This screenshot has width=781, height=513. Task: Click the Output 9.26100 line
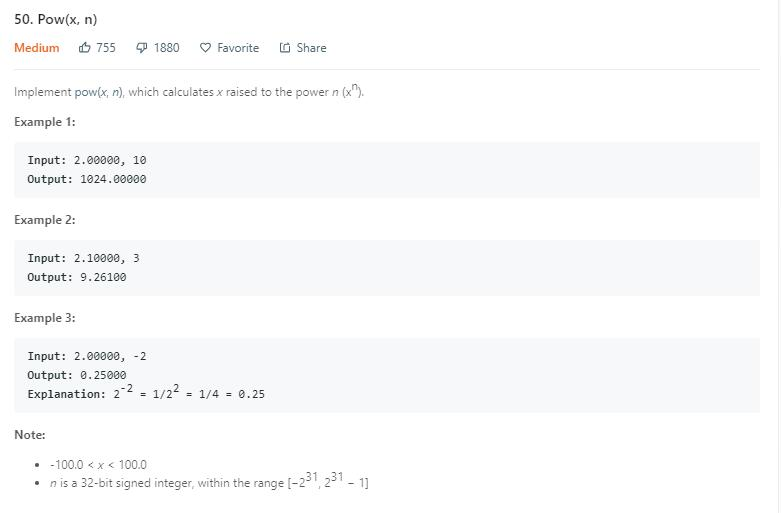click(x=77, y=277)
